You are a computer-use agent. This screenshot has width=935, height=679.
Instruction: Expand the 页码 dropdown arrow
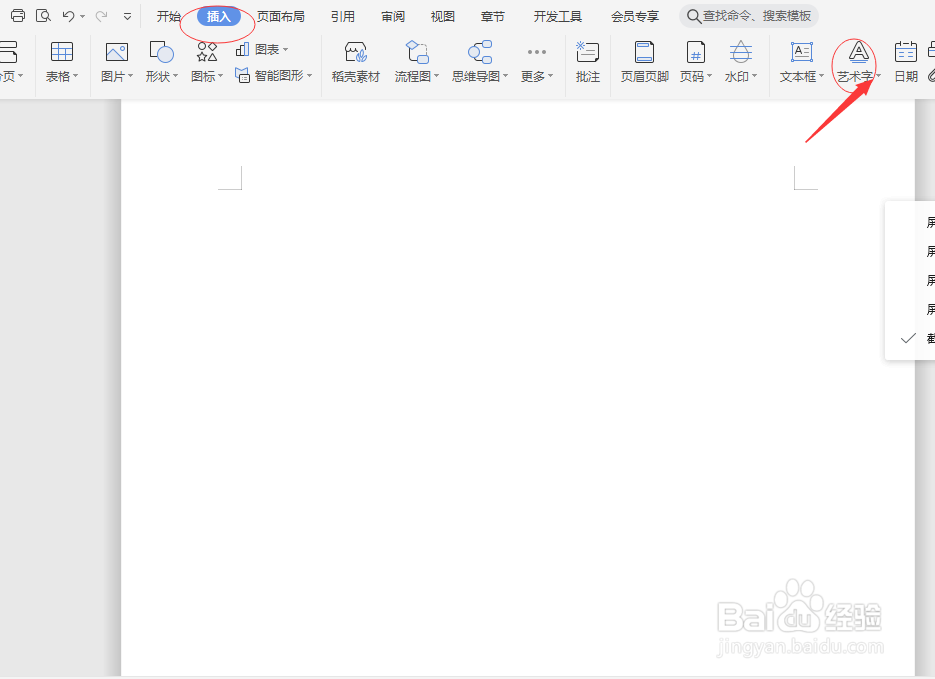pyautogui.click(x=709, y=76)
